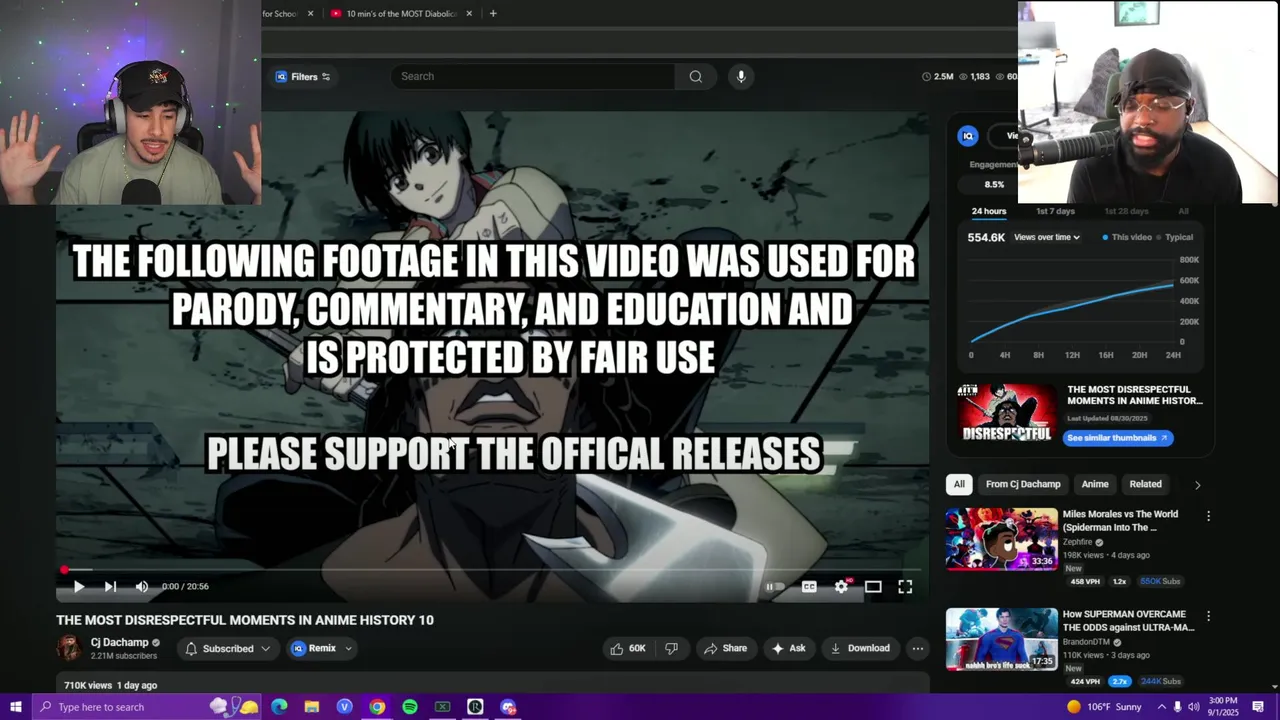Open the system volume control

pos(1193,707)
